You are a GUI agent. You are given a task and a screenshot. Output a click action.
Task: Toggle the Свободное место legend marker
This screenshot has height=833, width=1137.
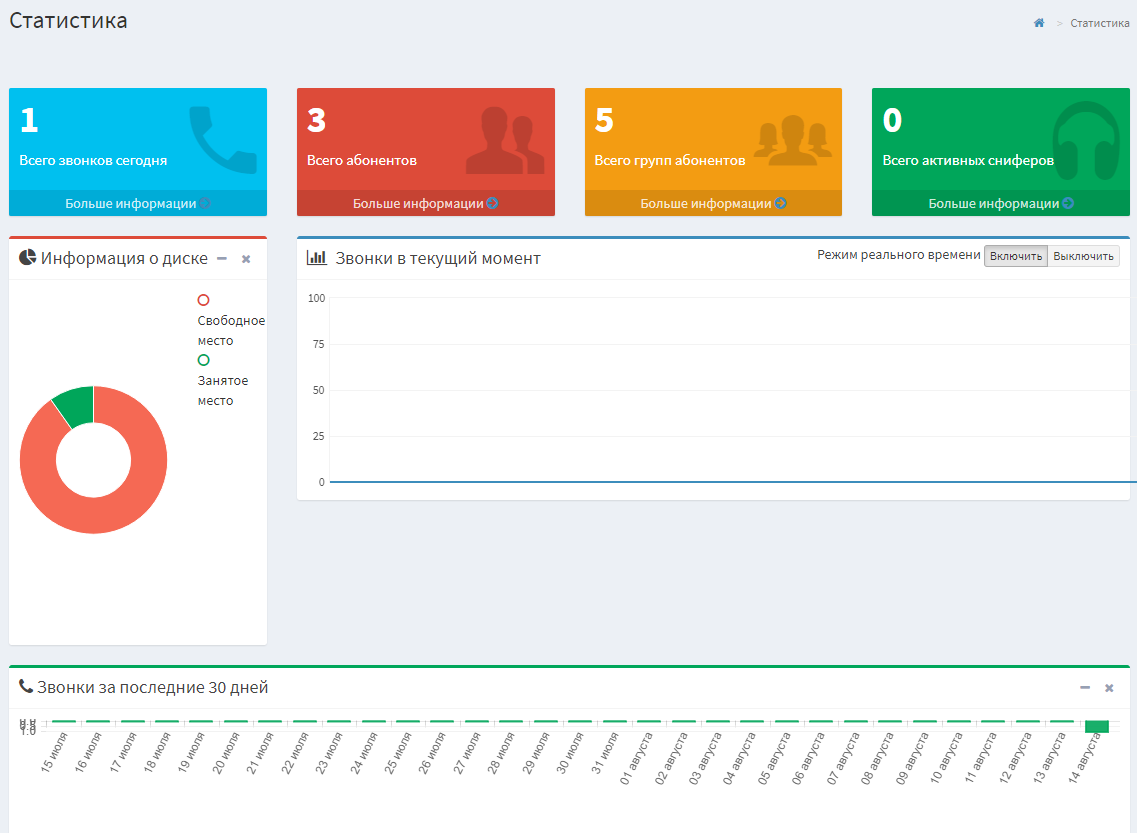click(204, 300)
